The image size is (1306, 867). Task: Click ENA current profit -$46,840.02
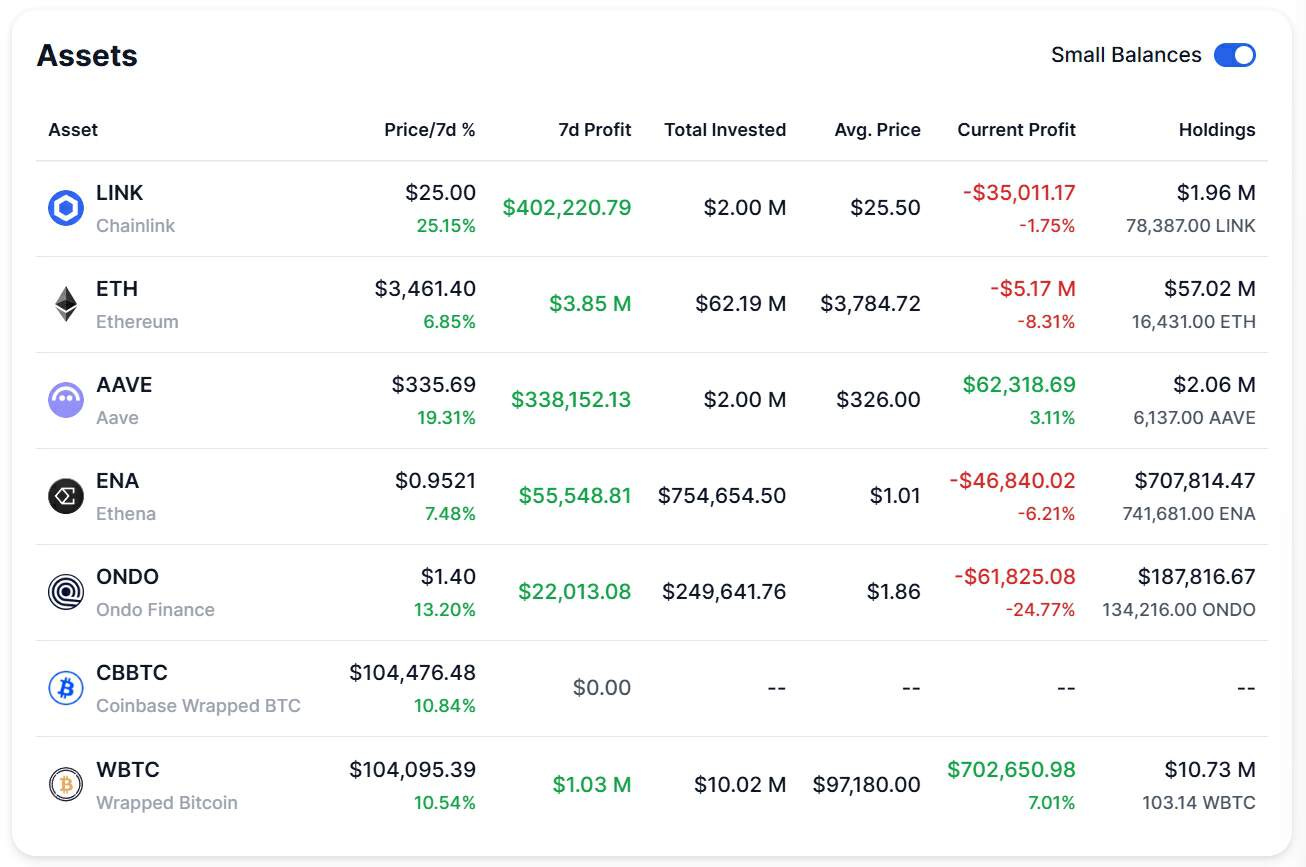click(1012, 481)
